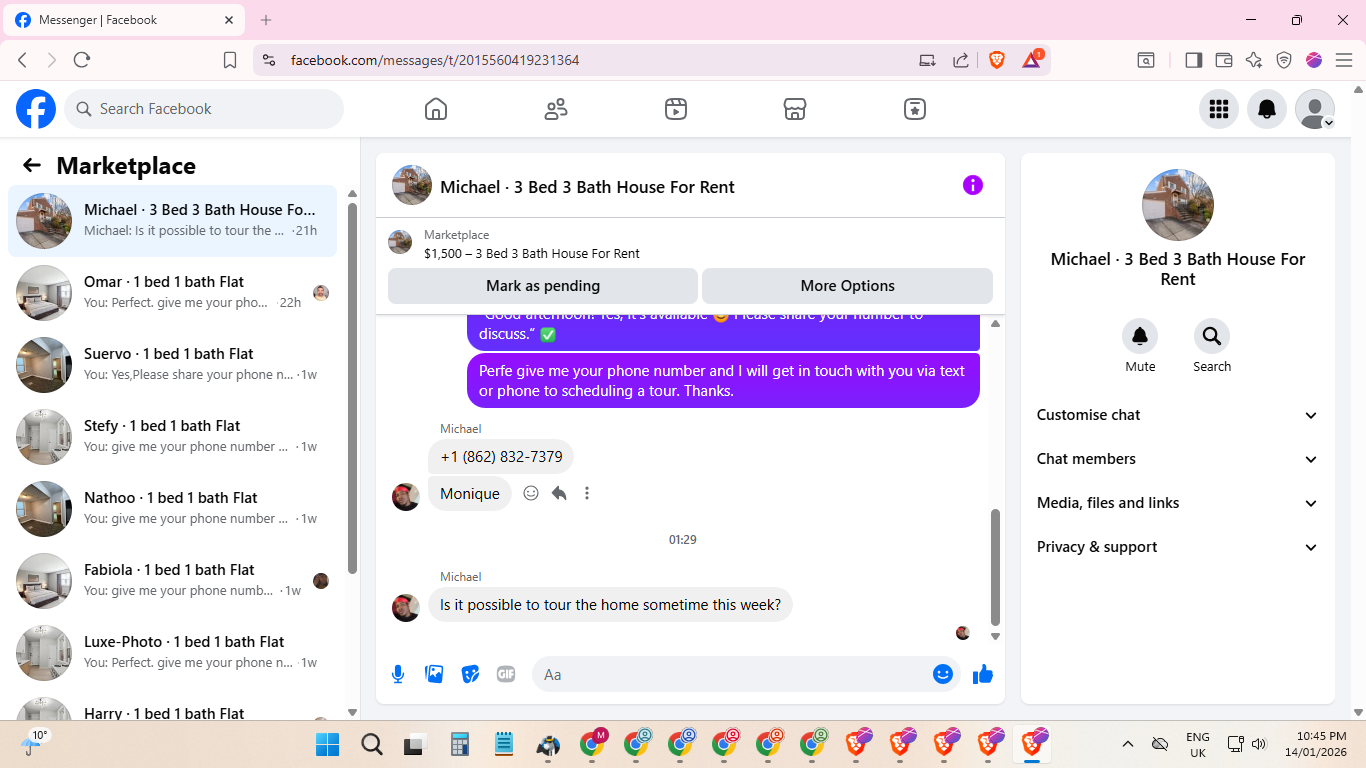Open the $1,500 3 Bed 3 Bath listing link
Screen dimensions: 1366x768
(x=532, y=254)
